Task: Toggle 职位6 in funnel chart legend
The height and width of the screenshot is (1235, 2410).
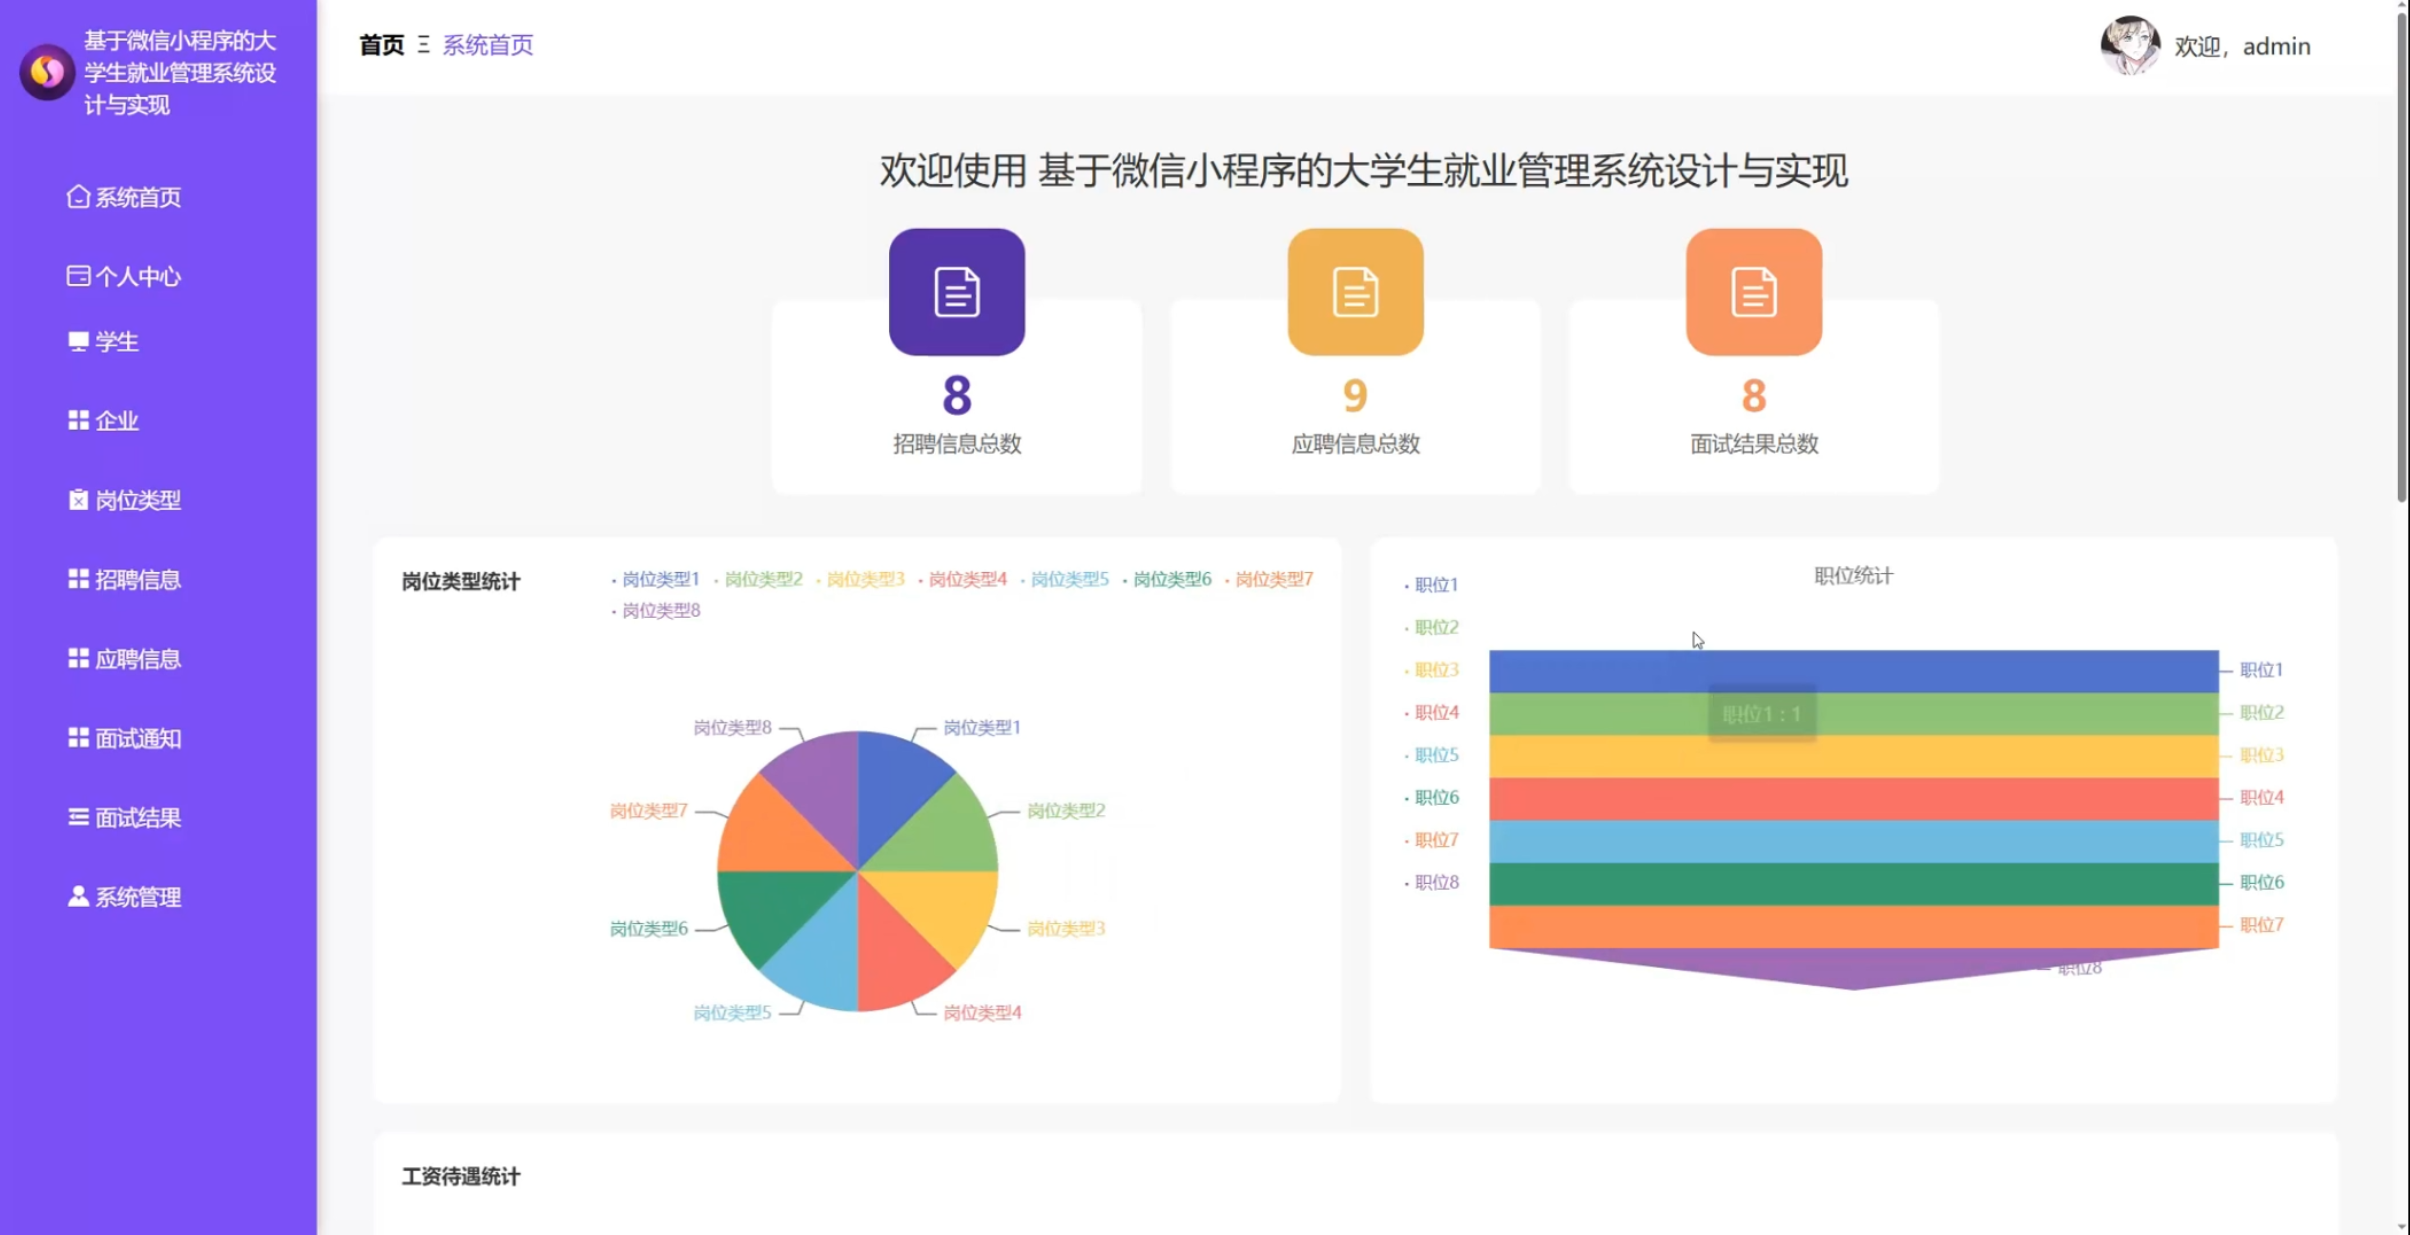Action: point(1431,797)
